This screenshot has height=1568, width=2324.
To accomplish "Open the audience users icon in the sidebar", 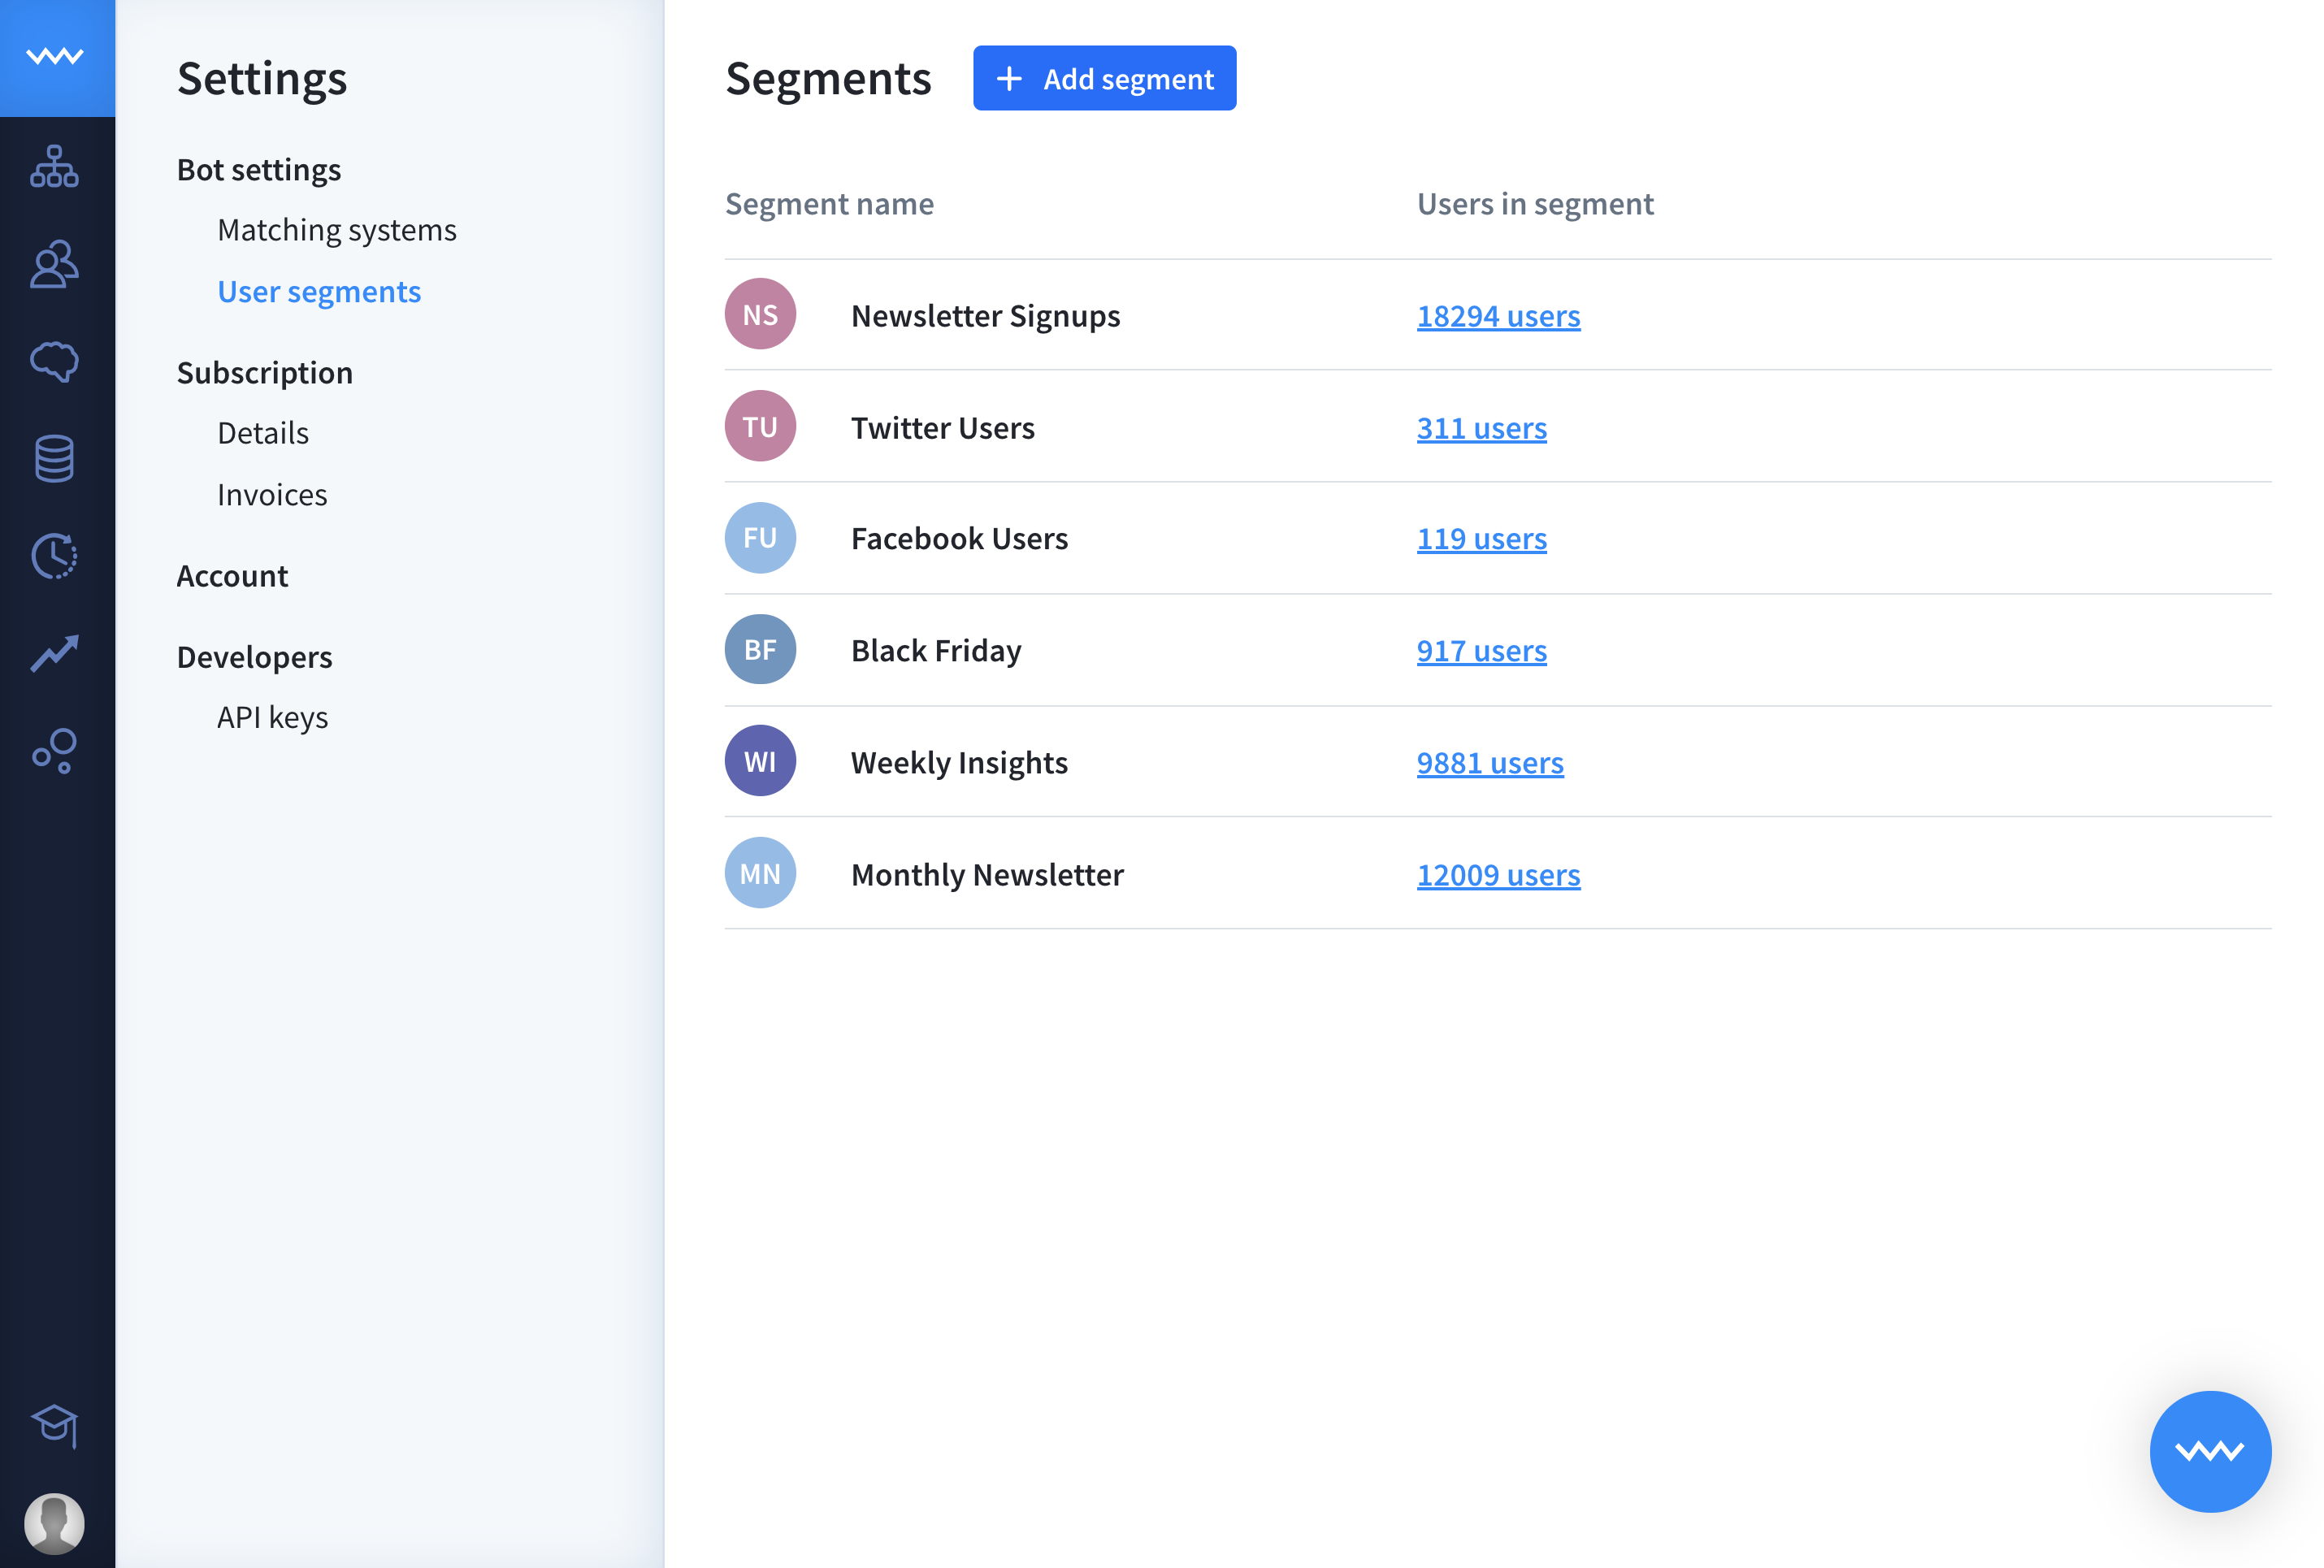I will pos(56,265).
